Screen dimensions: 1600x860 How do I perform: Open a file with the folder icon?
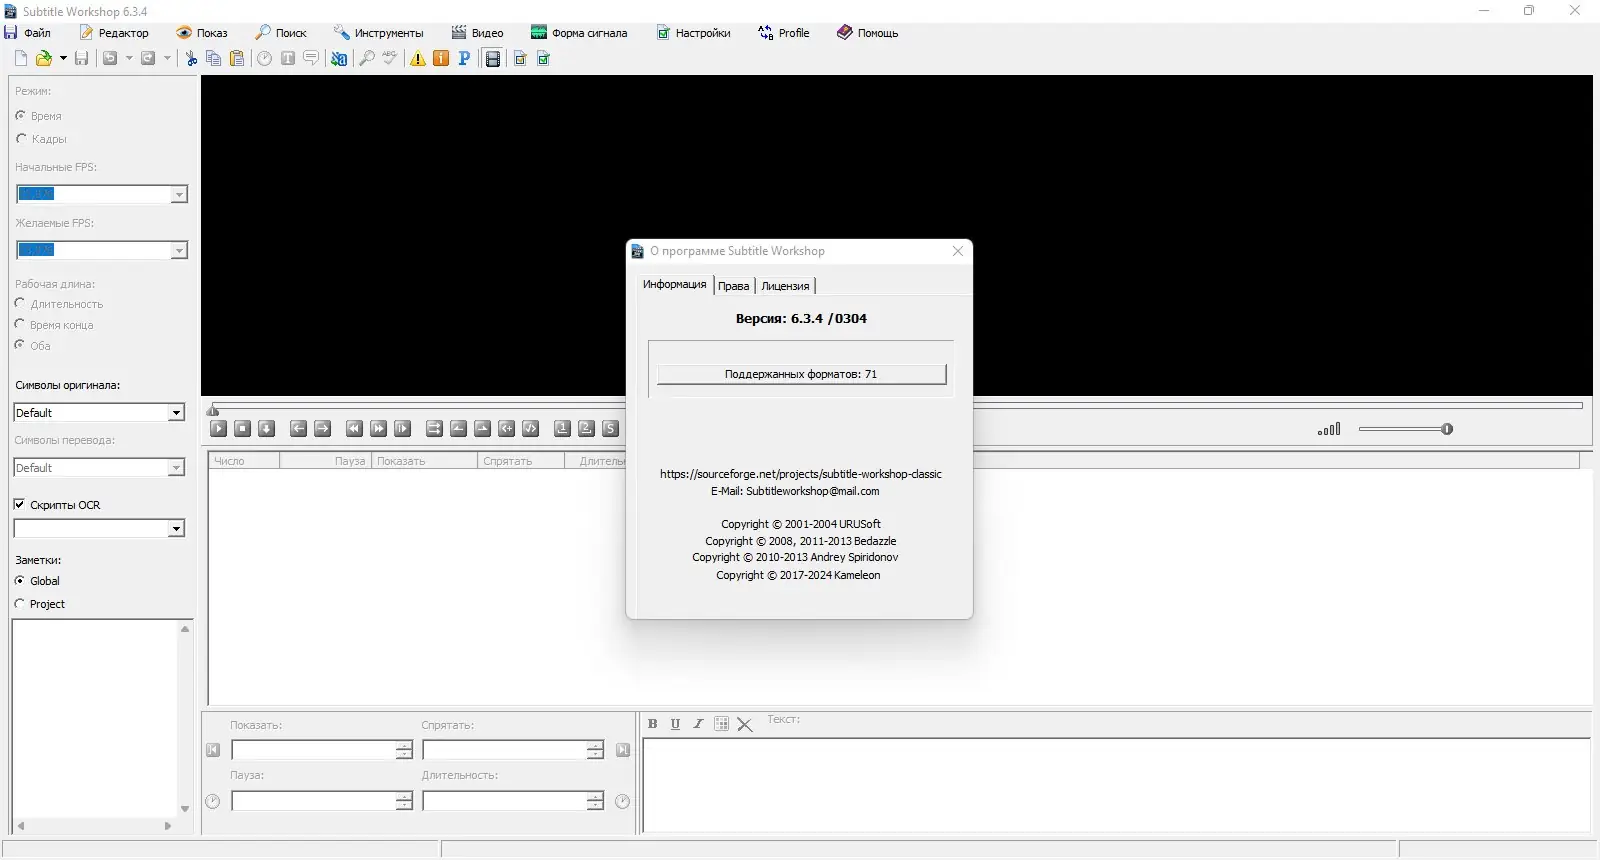(x=44, y=59)
